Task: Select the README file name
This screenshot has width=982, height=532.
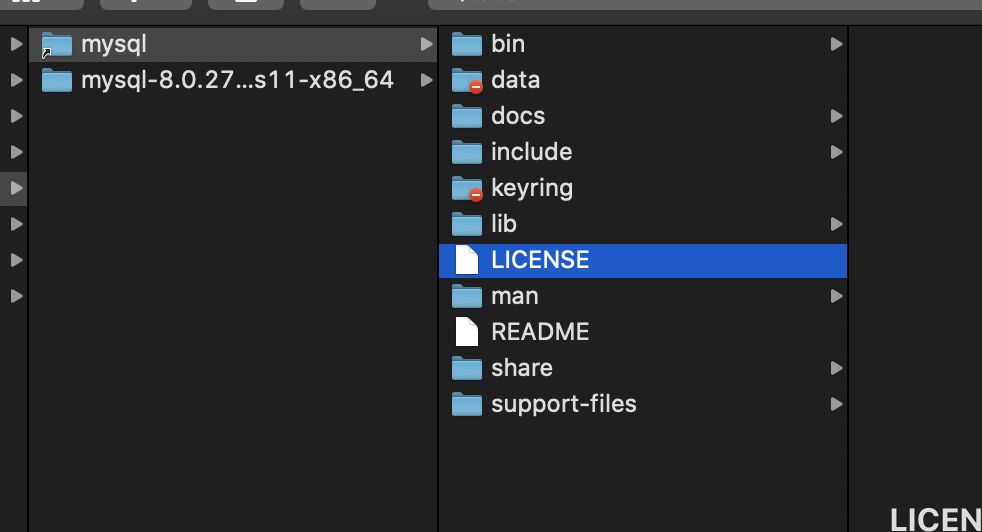Action: 540,332
